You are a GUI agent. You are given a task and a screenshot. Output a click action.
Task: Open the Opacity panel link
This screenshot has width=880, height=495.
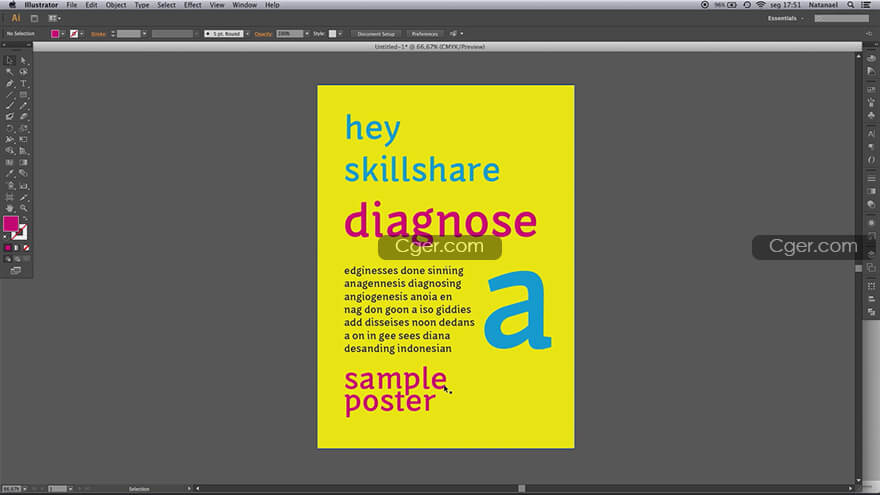tap(263, 34)
